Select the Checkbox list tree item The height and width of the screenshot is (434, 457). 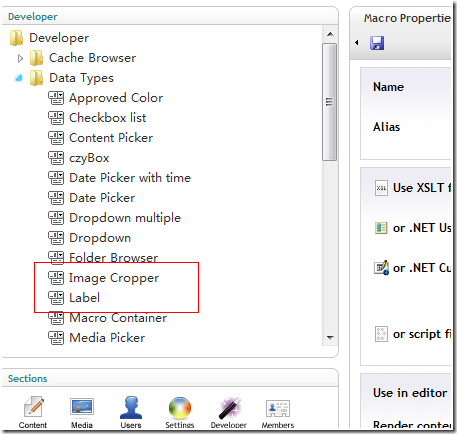click(108, 118)
